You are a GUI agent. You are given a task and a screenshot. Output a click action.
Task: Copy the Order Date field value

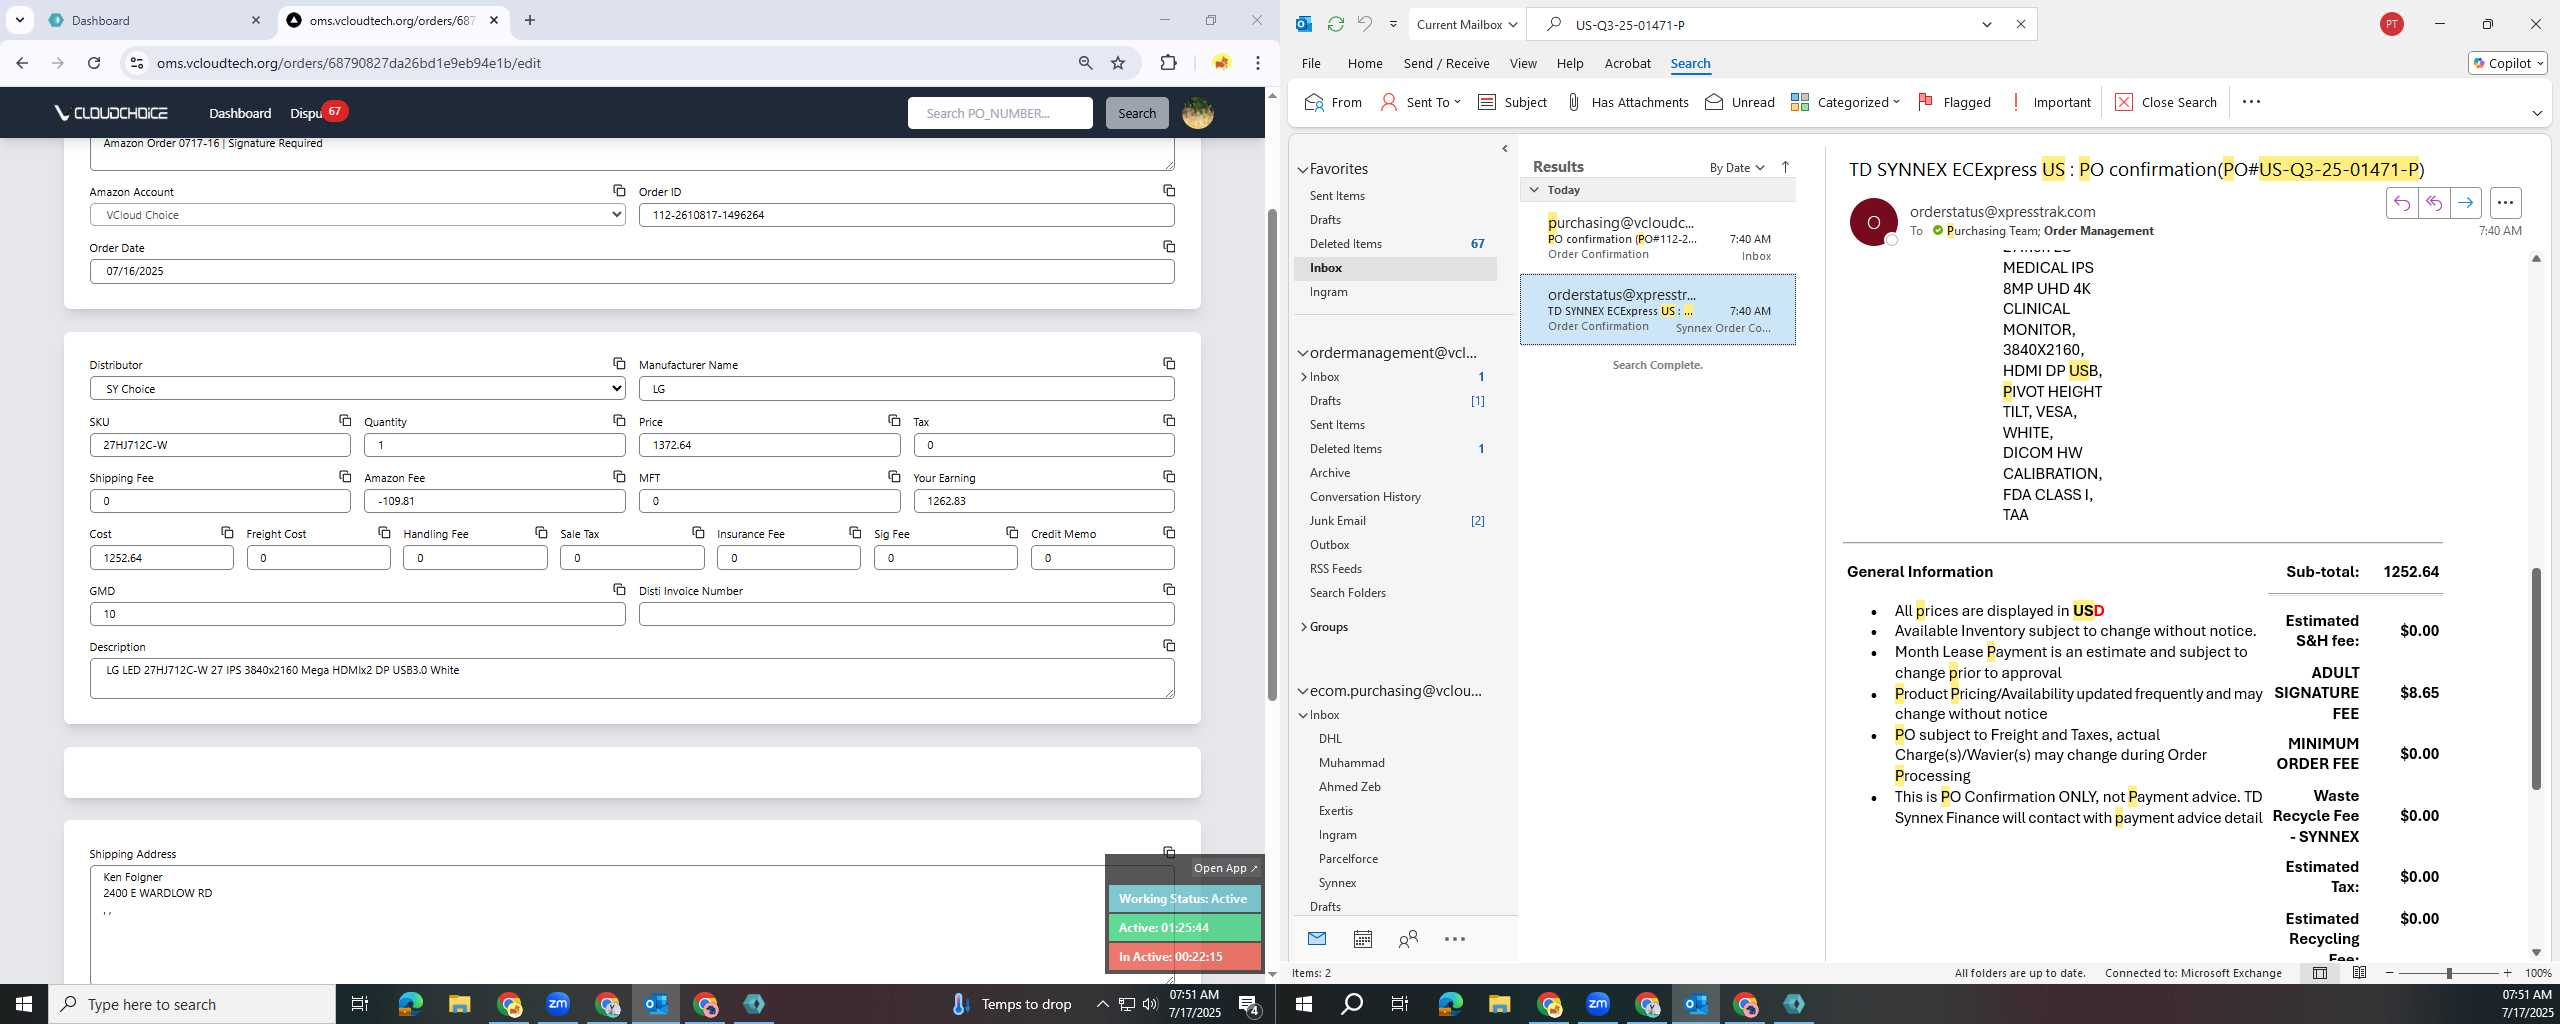[x=1168, y=246]
